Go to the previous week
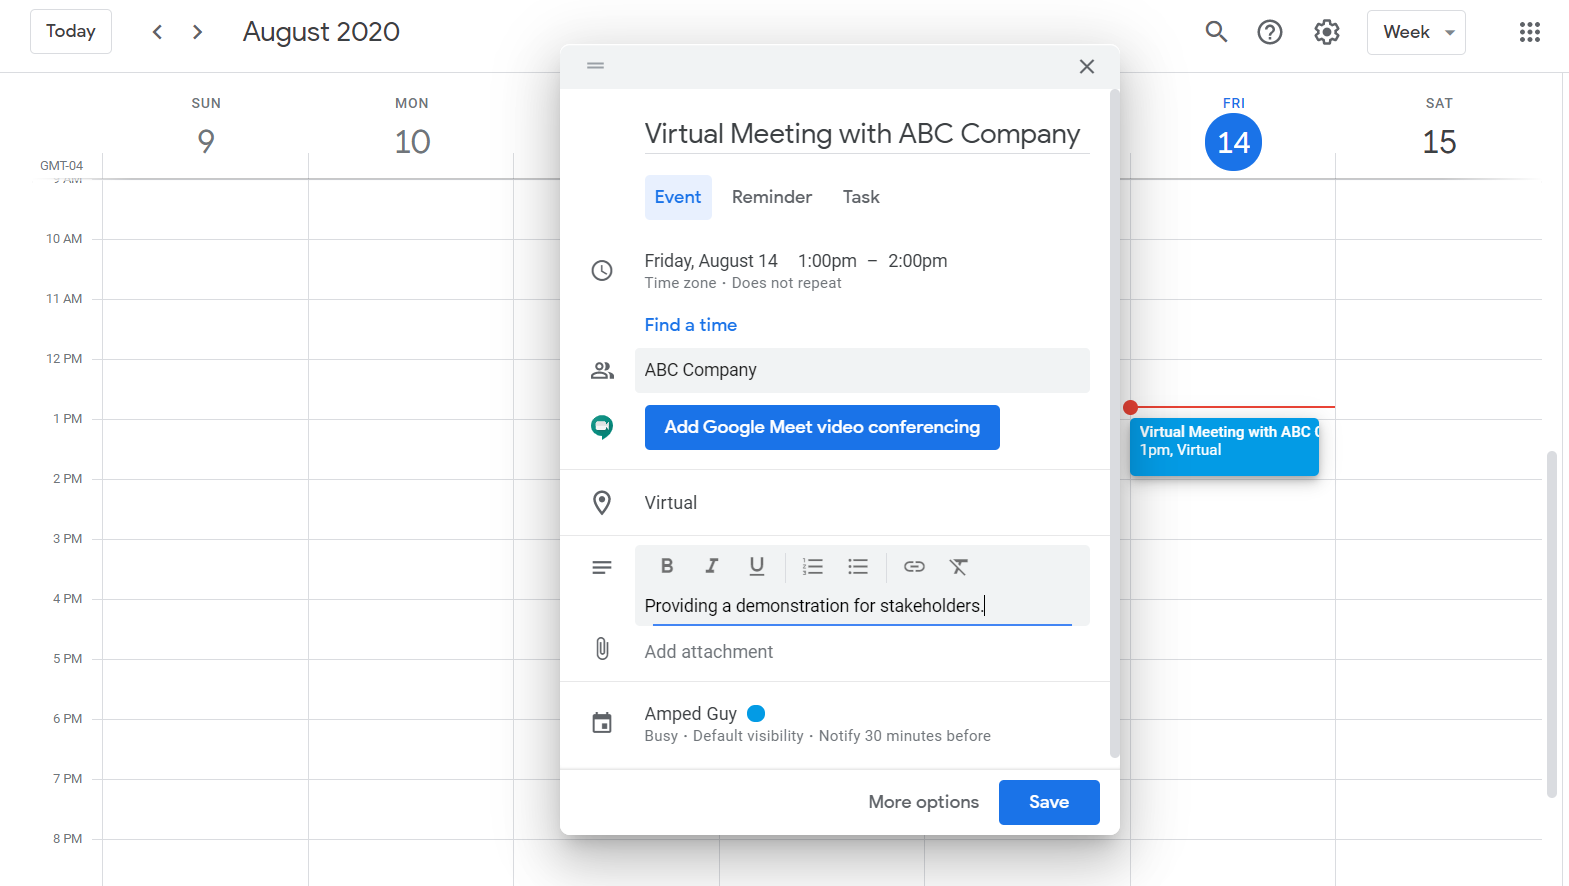Image resolution: width=1569 pixels, height=886 pixels. (x=157, y=32)
